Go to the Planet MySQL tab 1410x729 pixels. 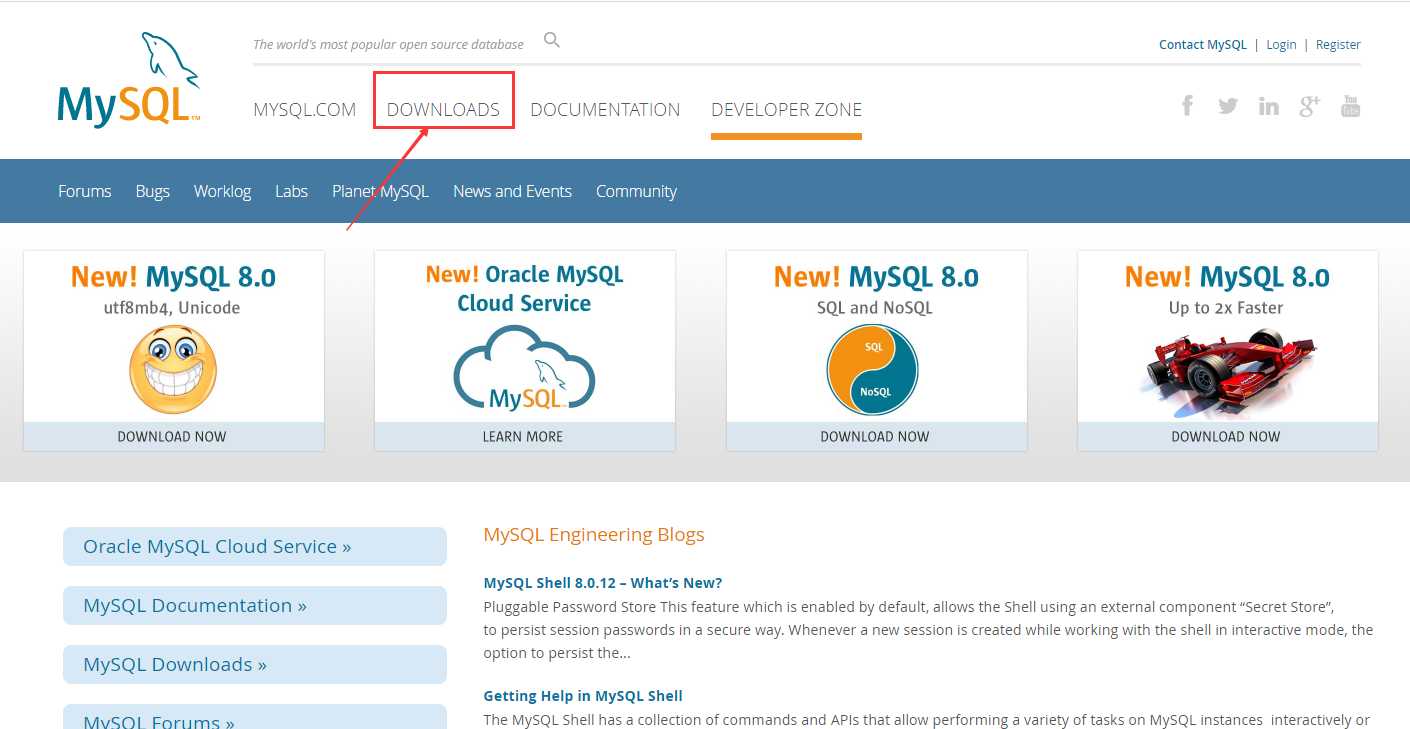click(380, 191)
